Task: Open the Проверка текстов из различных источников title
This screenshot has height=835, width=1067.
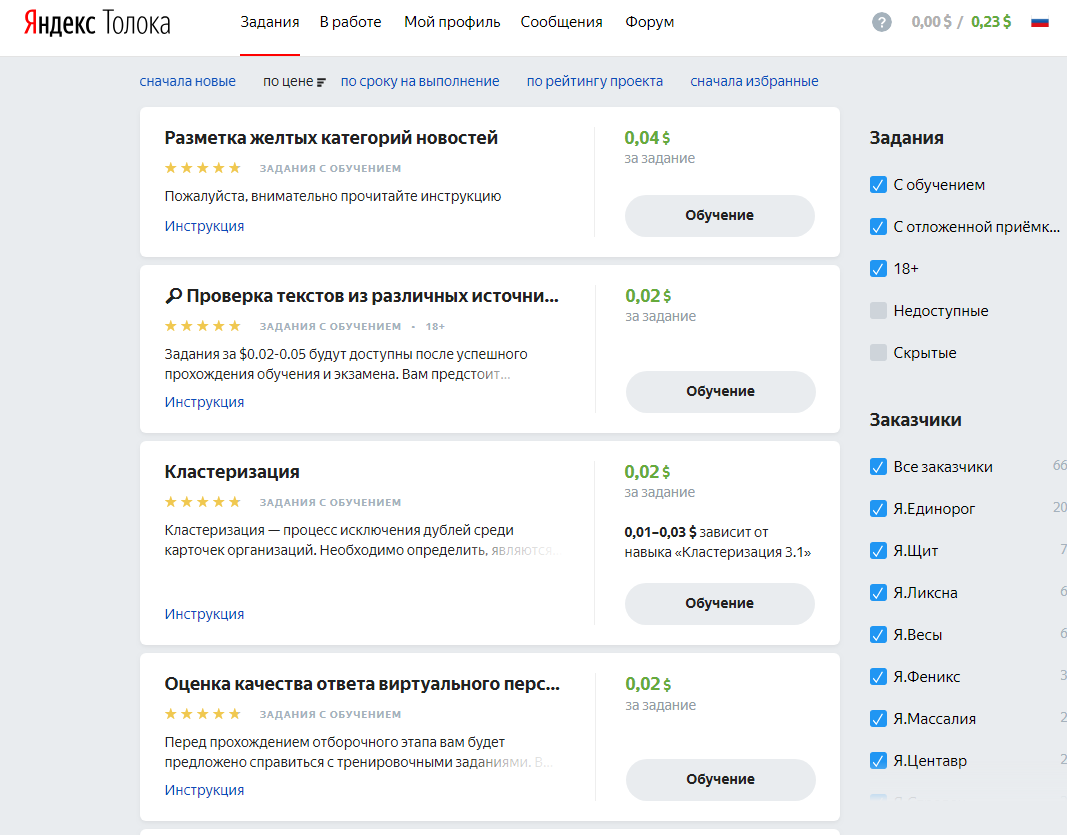Action: pos(372,296)
